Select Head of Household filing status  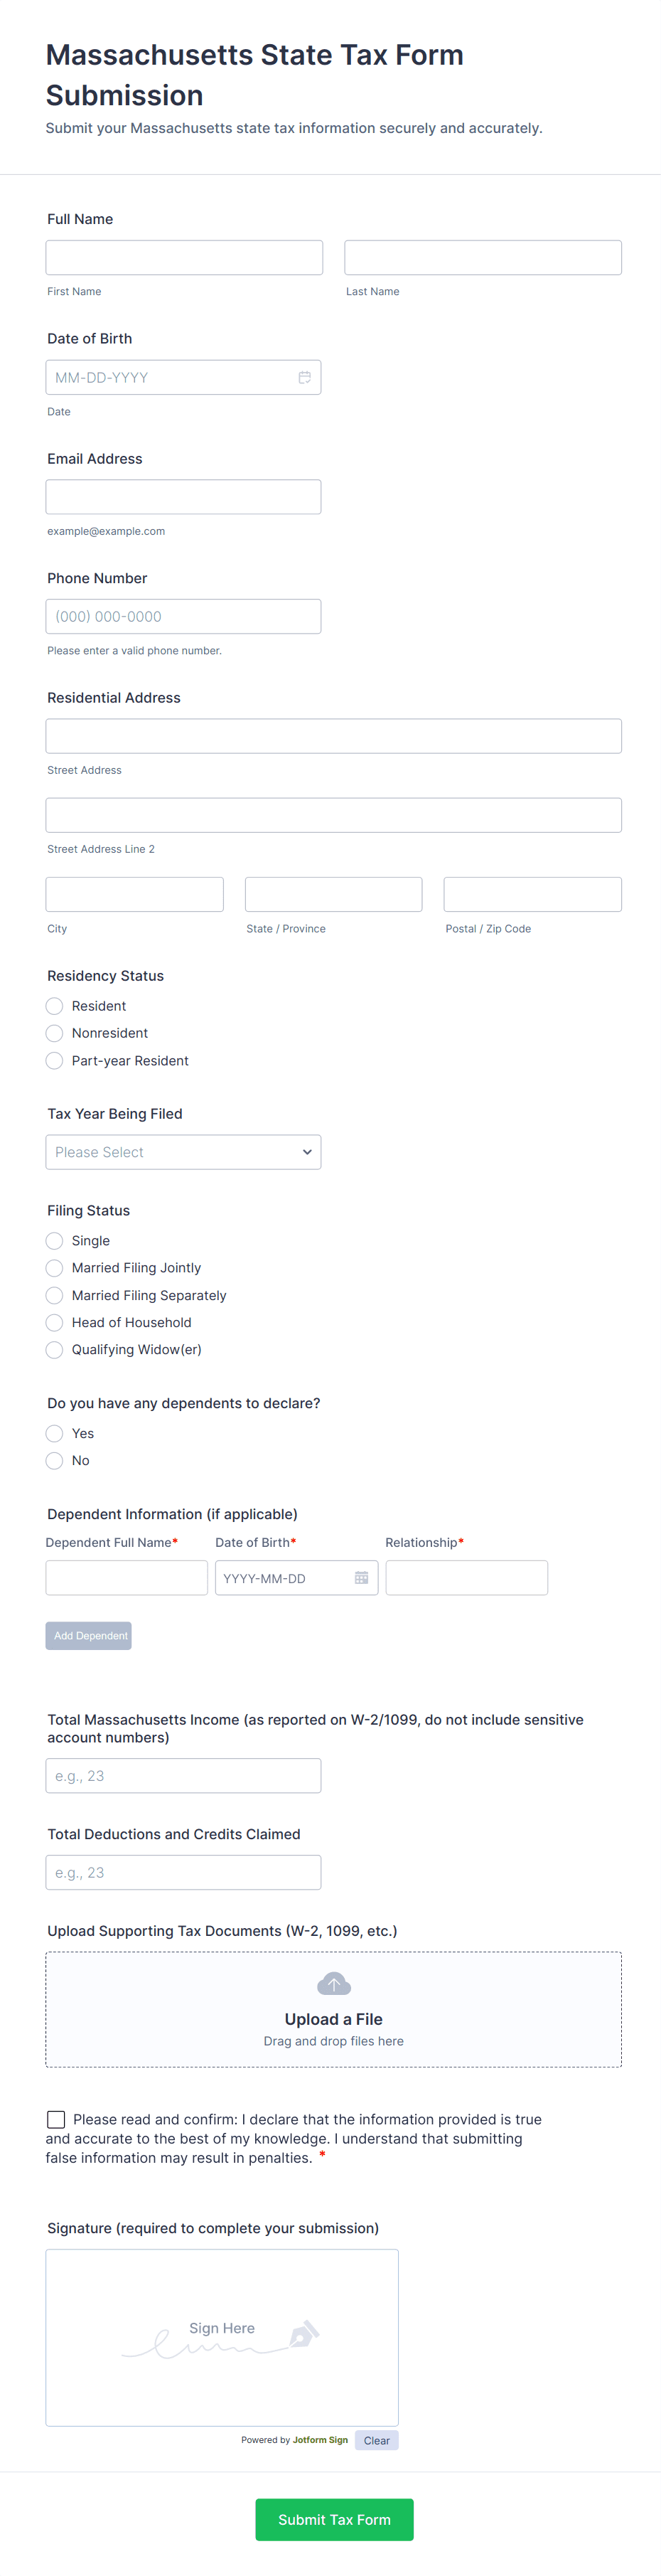[55, 1323]
